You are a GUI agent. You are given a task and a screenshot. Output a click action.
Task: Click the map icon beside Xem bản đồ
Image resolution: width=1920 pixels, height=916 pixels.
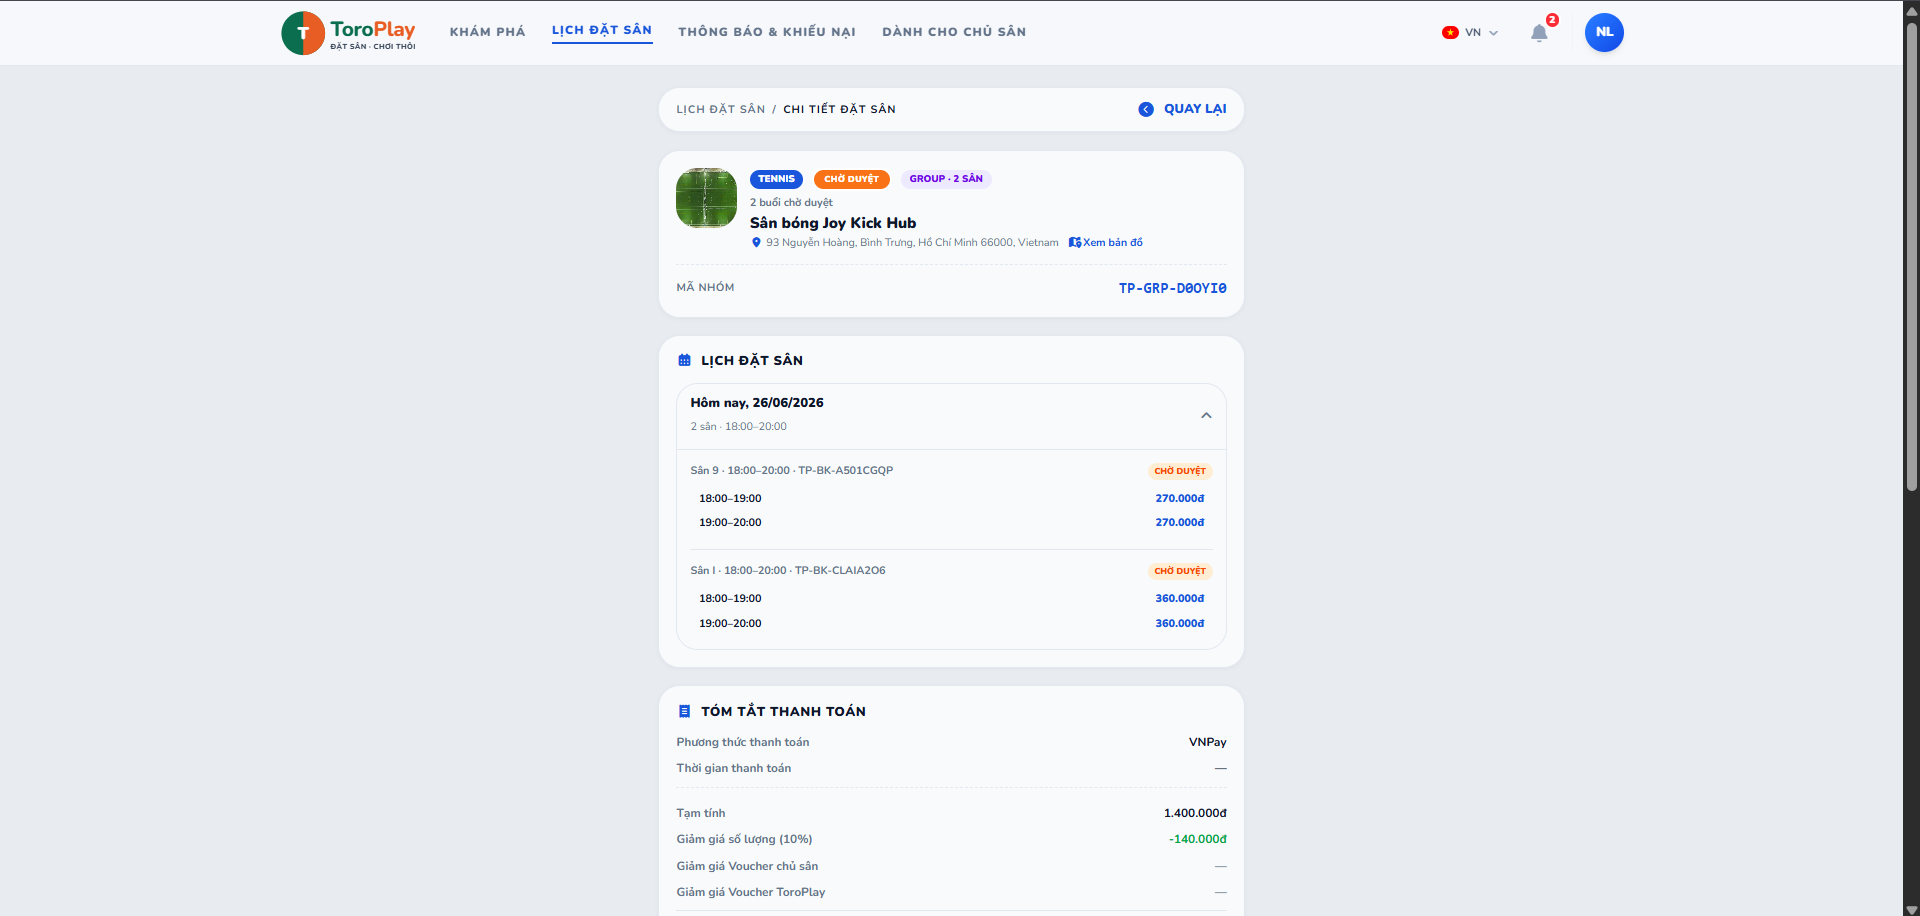pos(1075,242)
